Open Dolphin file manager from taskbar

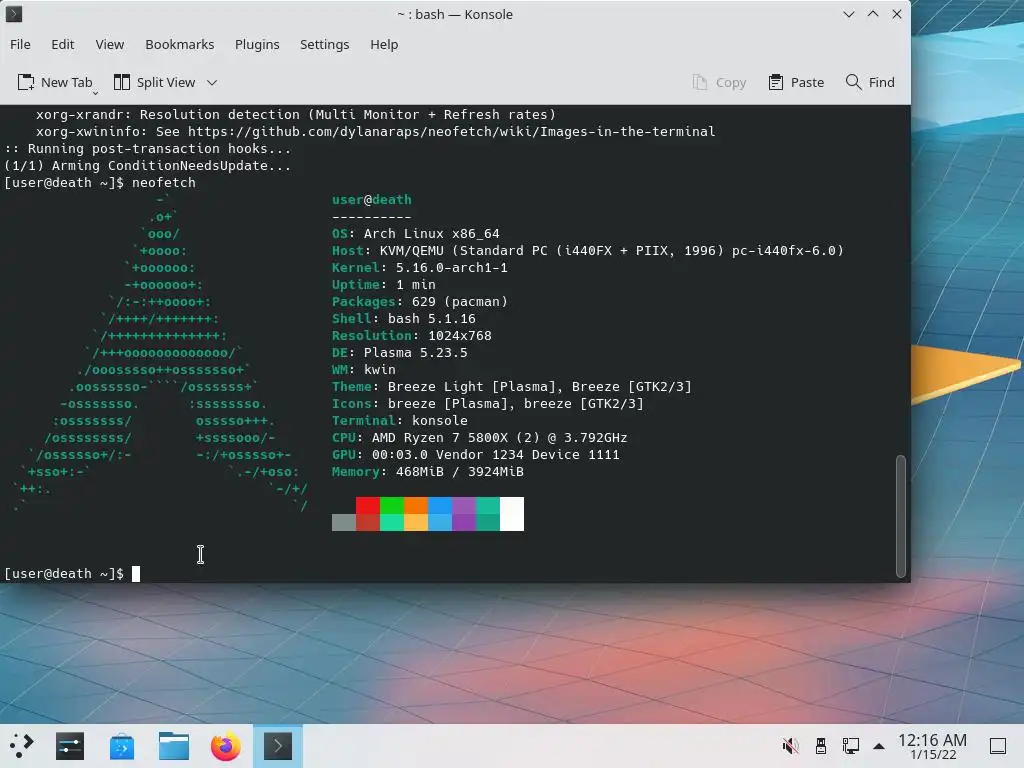(174, 746)
